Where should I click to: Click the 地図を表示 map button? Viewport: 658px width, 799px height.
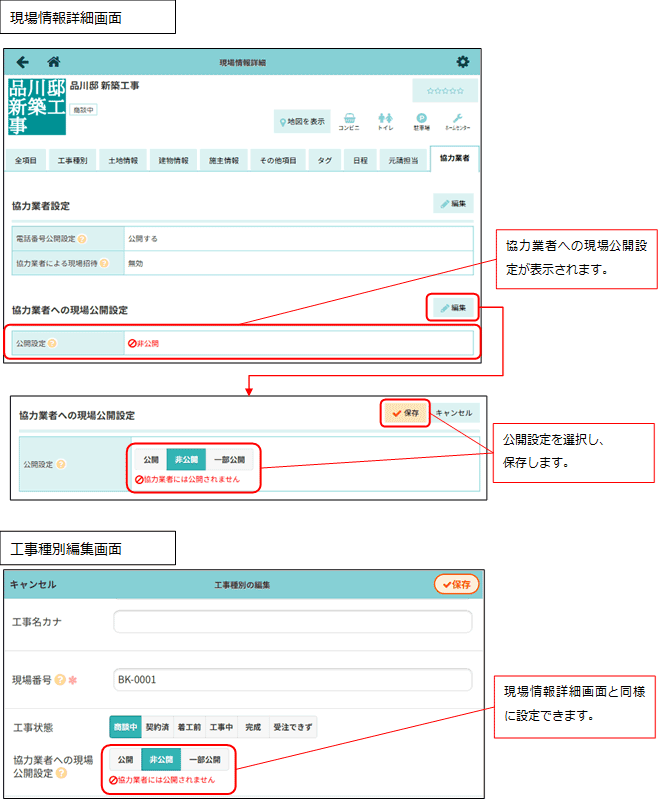[x=303, y=121]
